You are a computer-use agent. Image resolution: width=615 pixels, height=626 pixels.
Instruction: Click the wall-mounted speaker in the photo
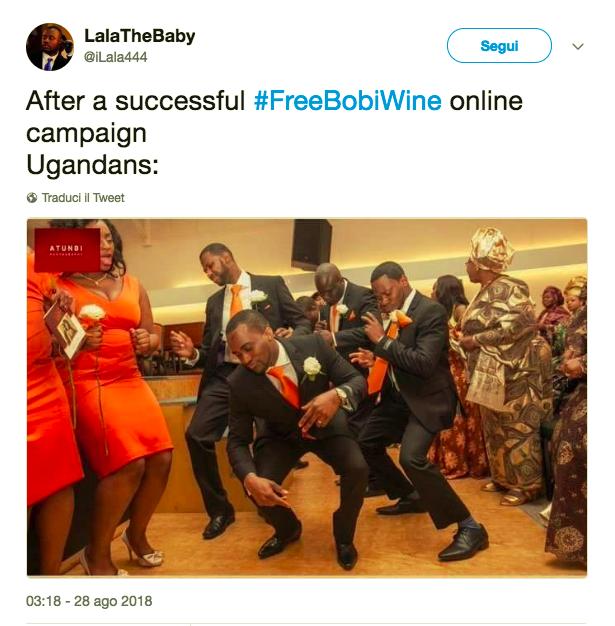tap(311, 243)
